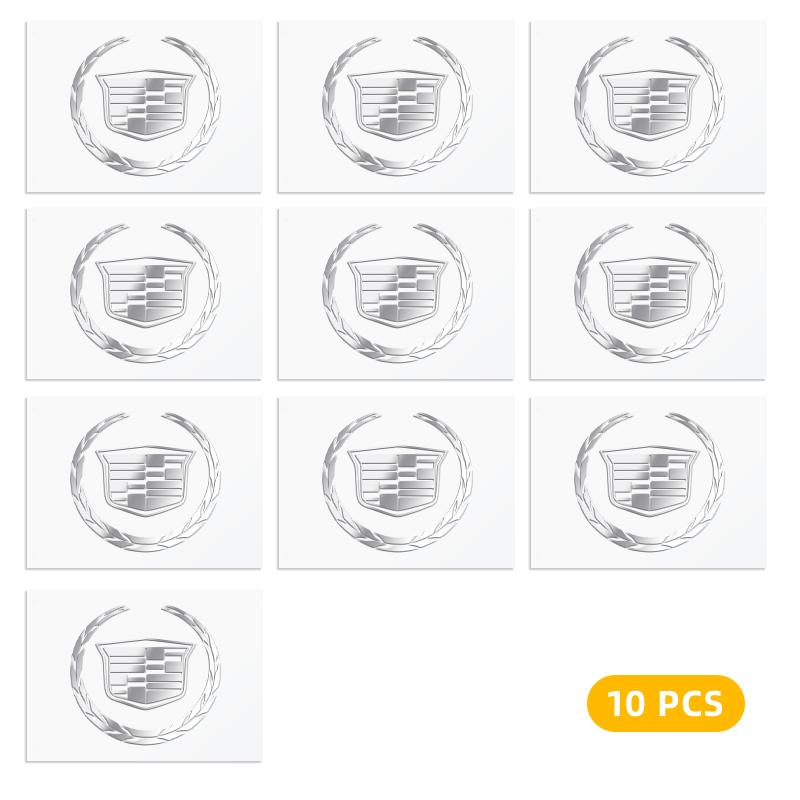Viewport: 800px width, 800px height.
Task: Tap the shield crest in second-row left sticker
Action: [146, 292]
